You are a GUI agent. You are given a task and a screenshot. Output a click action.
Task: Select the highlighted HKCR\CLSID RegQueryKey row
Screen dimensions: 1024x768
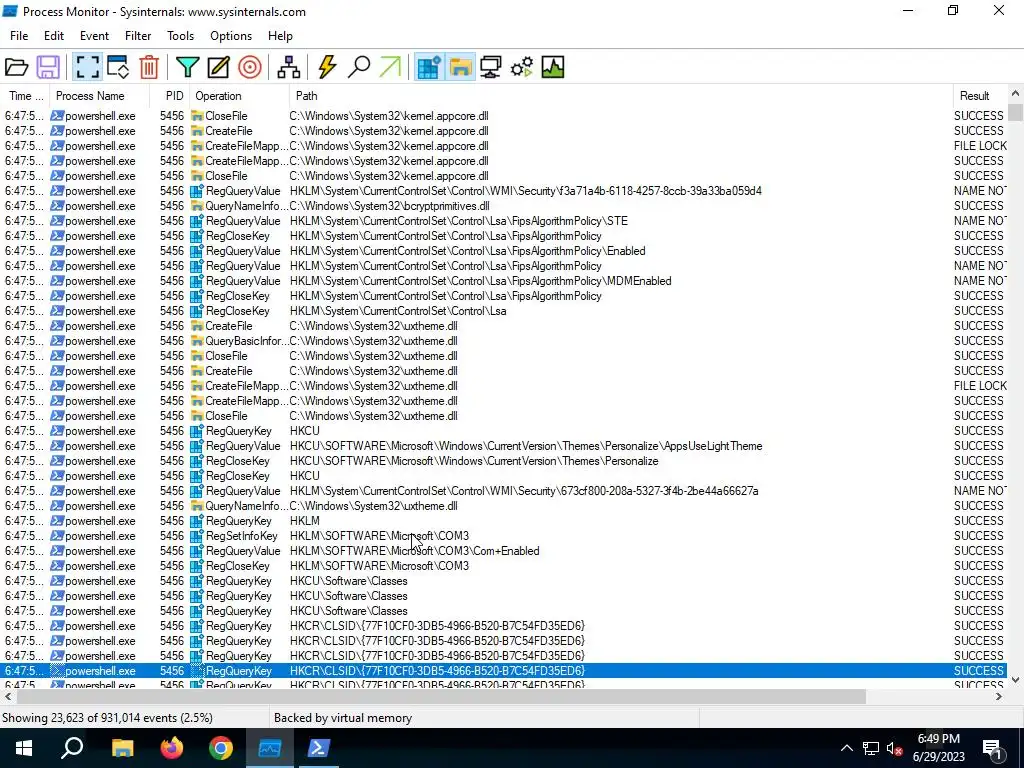504,671
